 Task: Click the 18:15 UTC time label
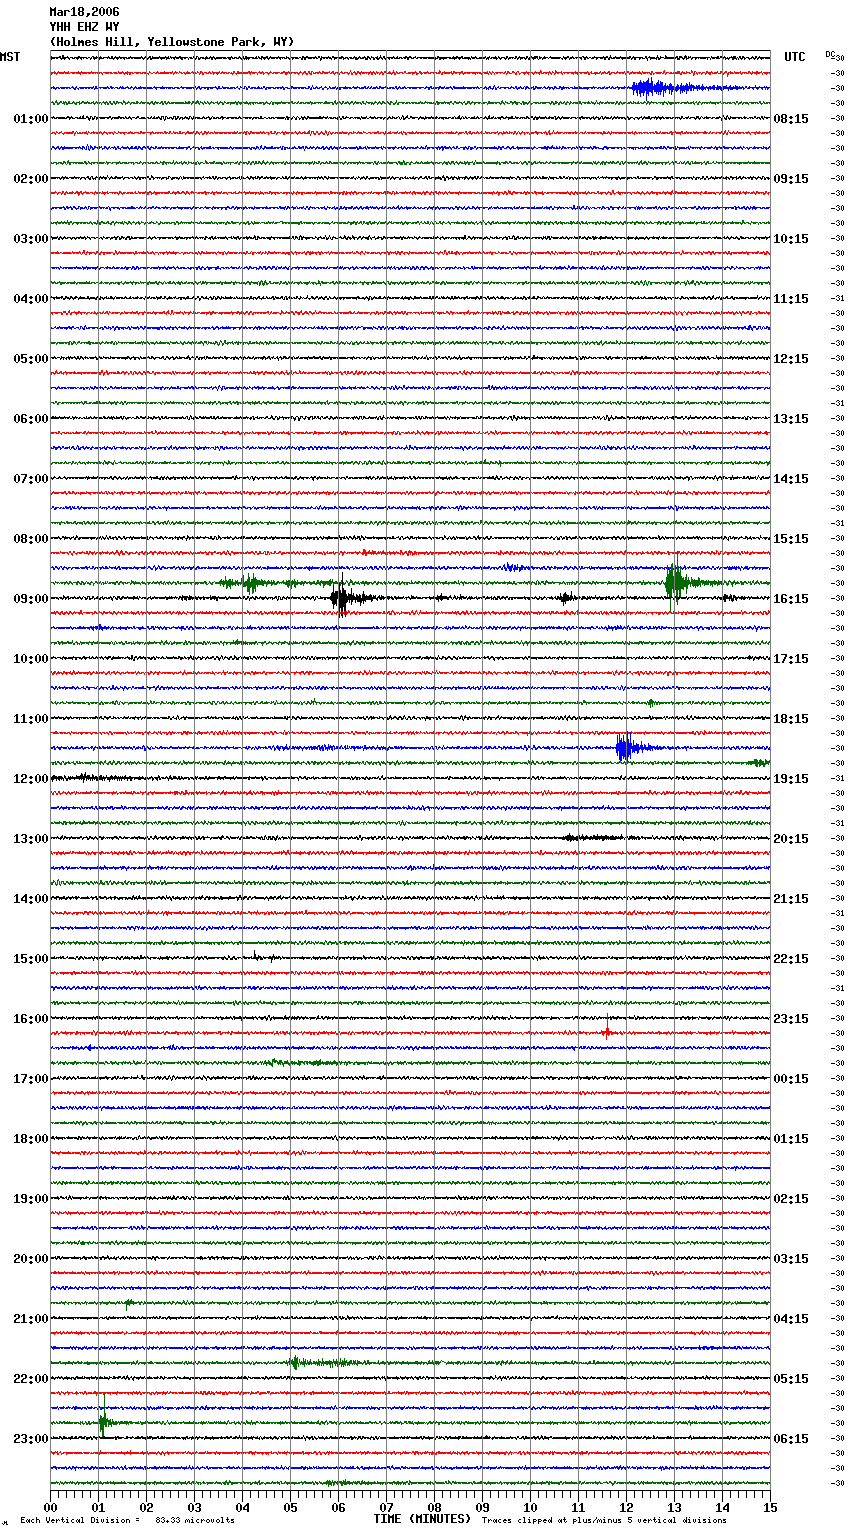point(791,719)
